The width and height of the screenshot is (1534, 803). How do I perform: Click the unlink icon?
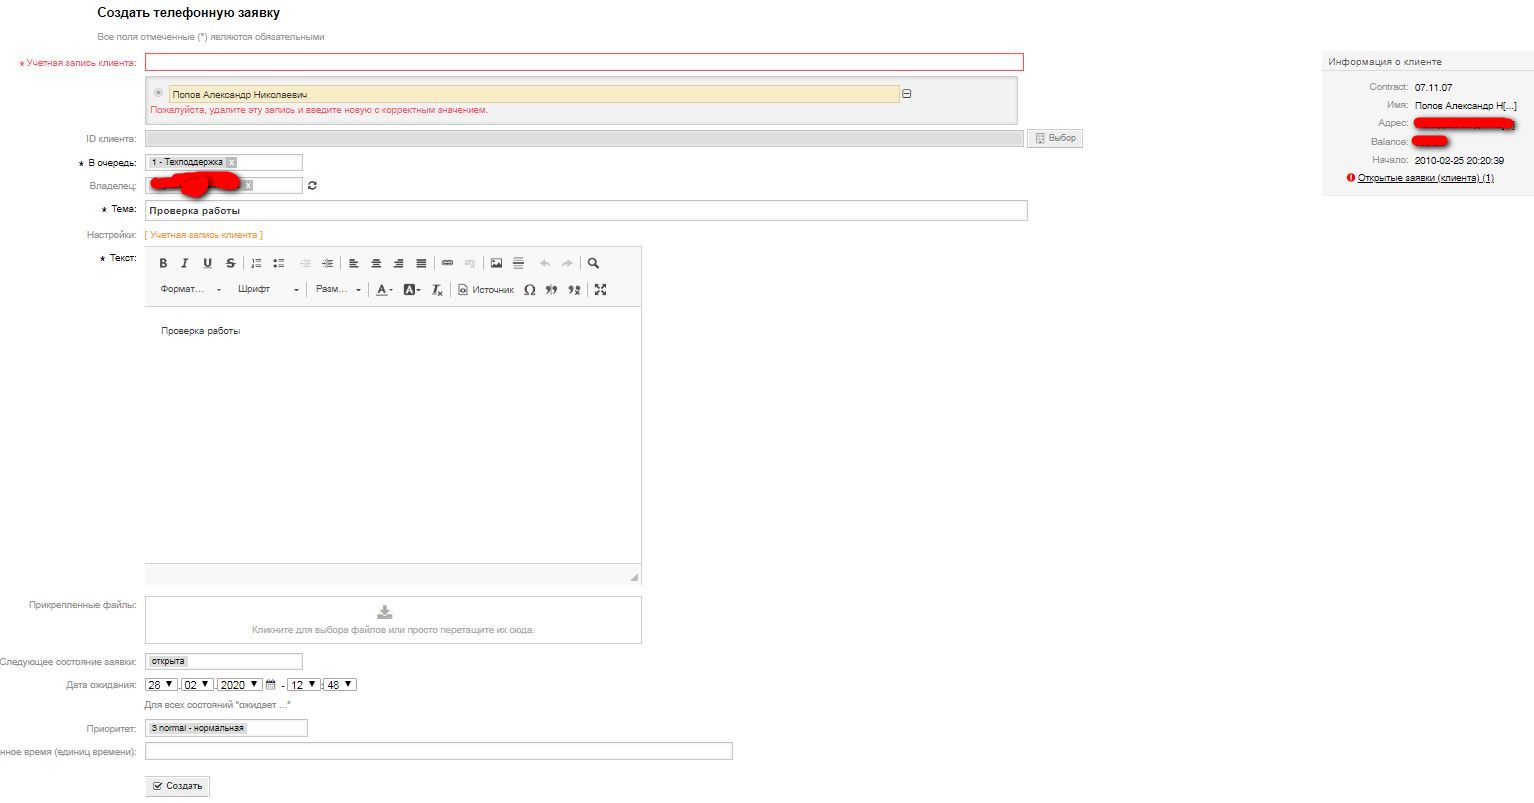coord(470,263)
